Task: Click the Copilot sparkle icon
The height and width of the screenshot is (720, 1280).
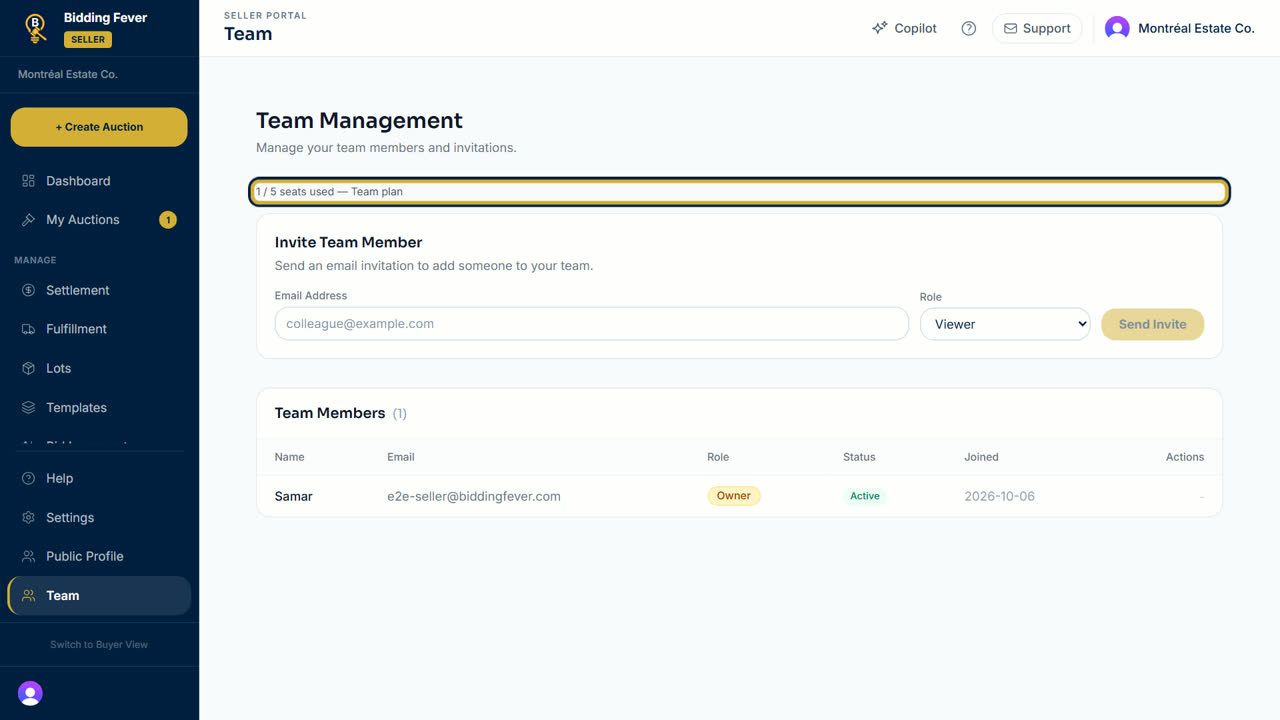Action: pos(879,28)
